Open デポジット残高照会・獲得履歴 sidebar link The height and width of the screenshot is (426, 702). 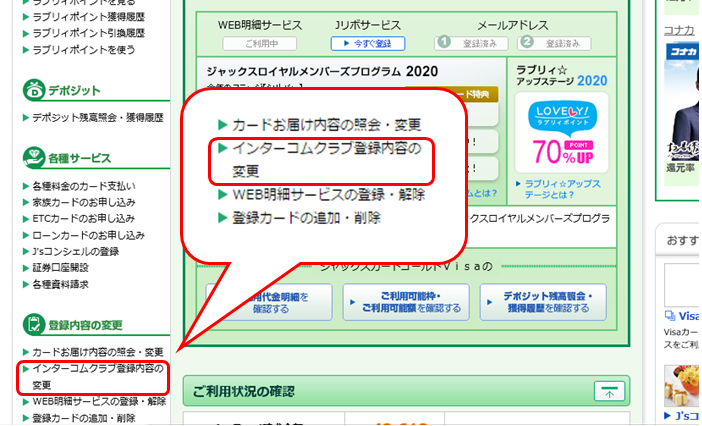[x=98, y=118]
